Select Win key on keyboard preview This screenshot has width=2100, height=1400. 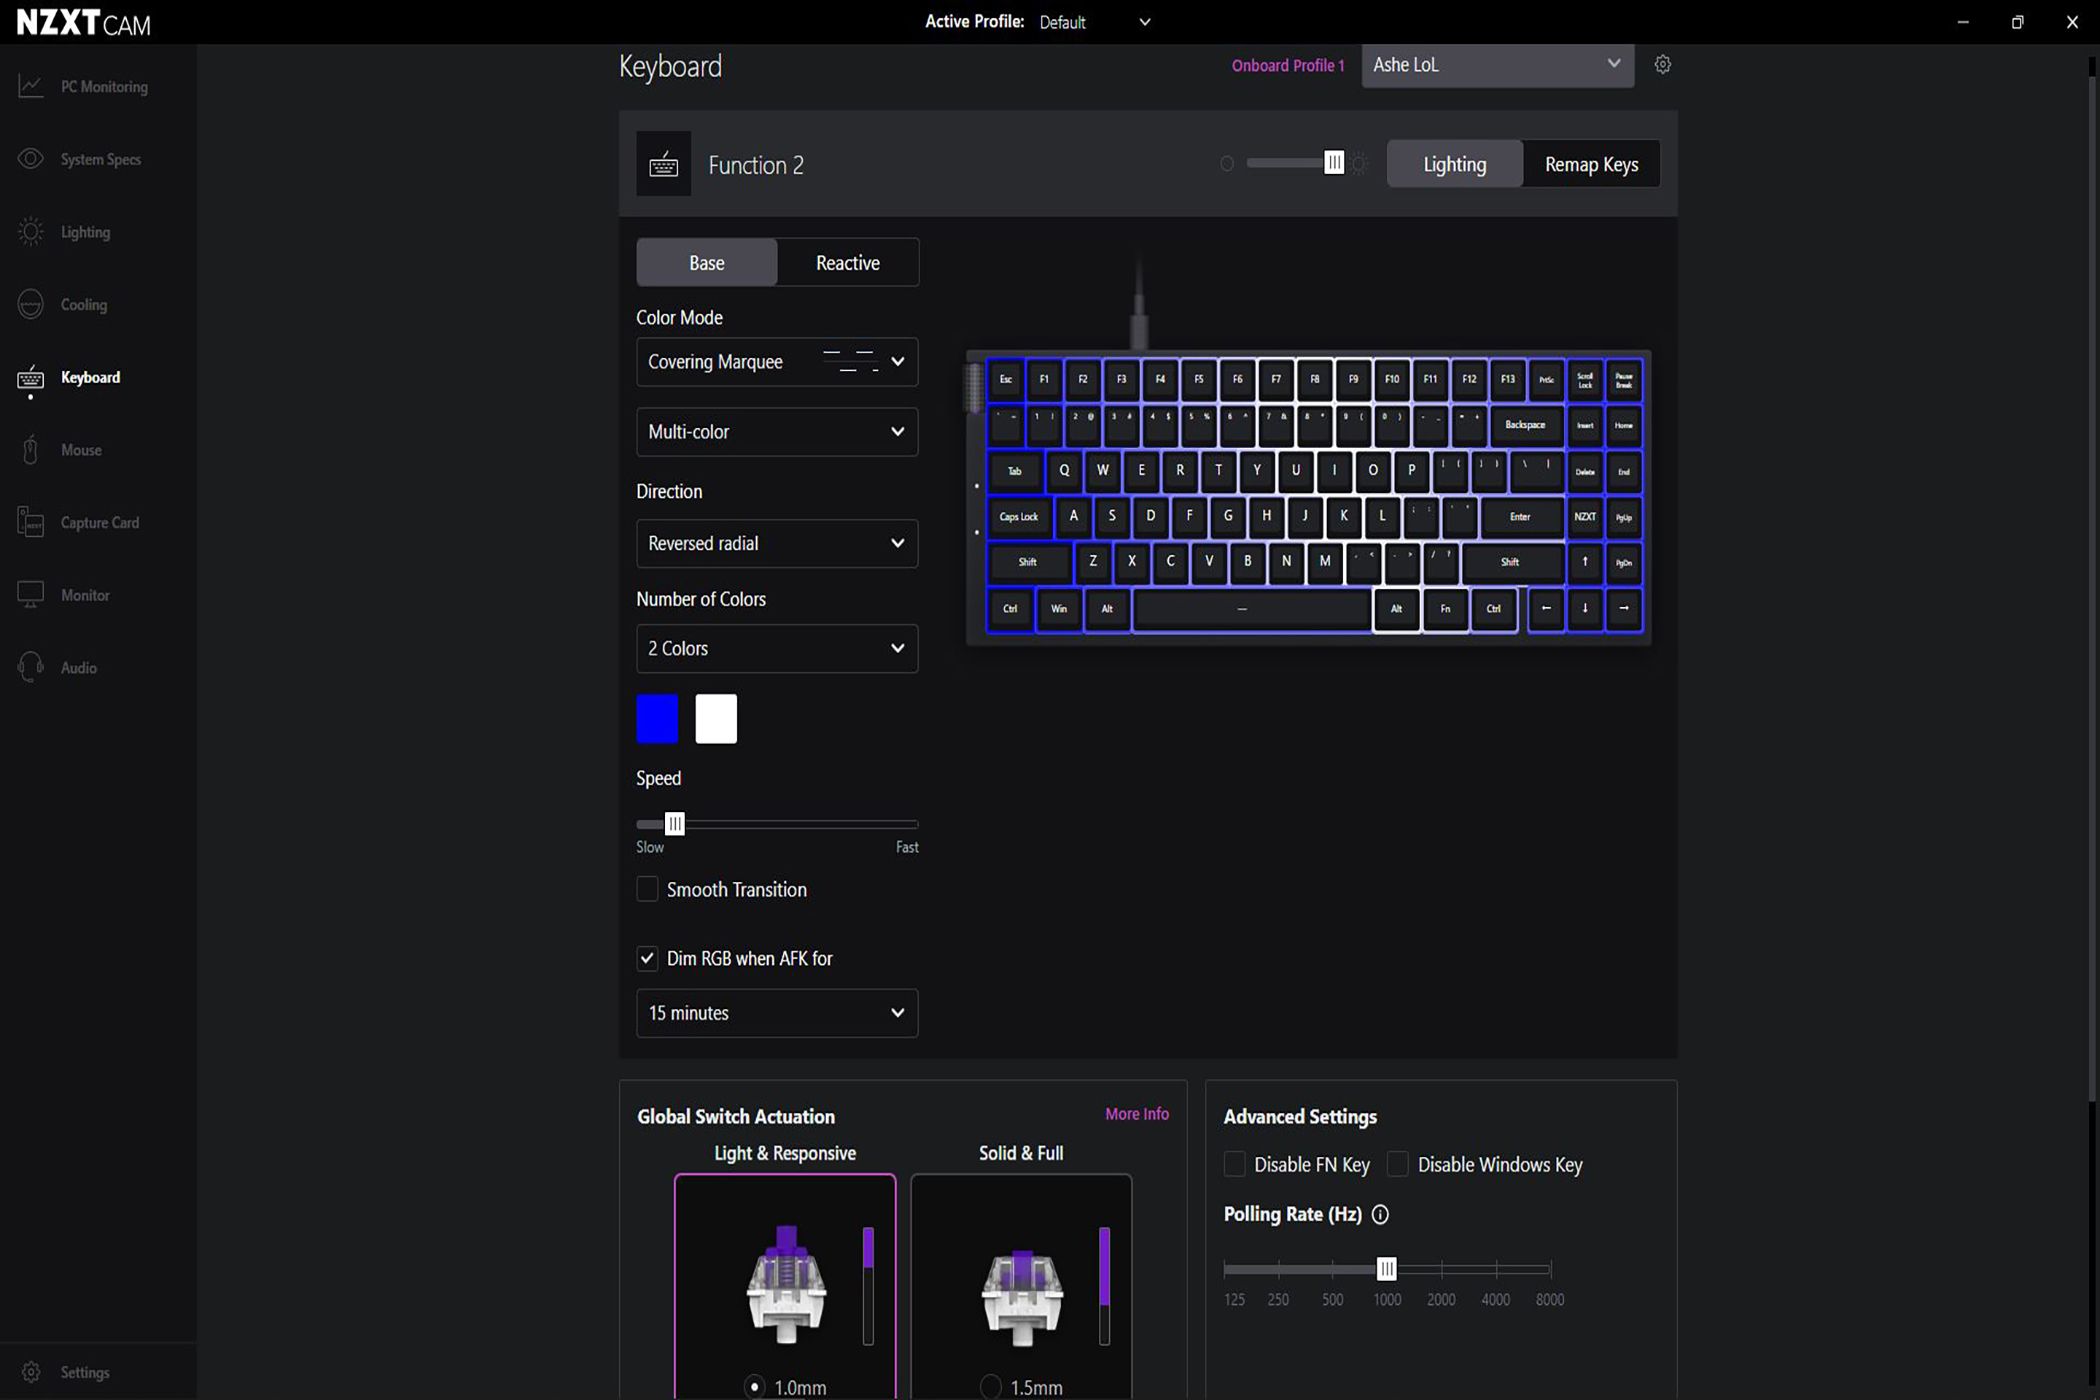[x=1059, y=609]
